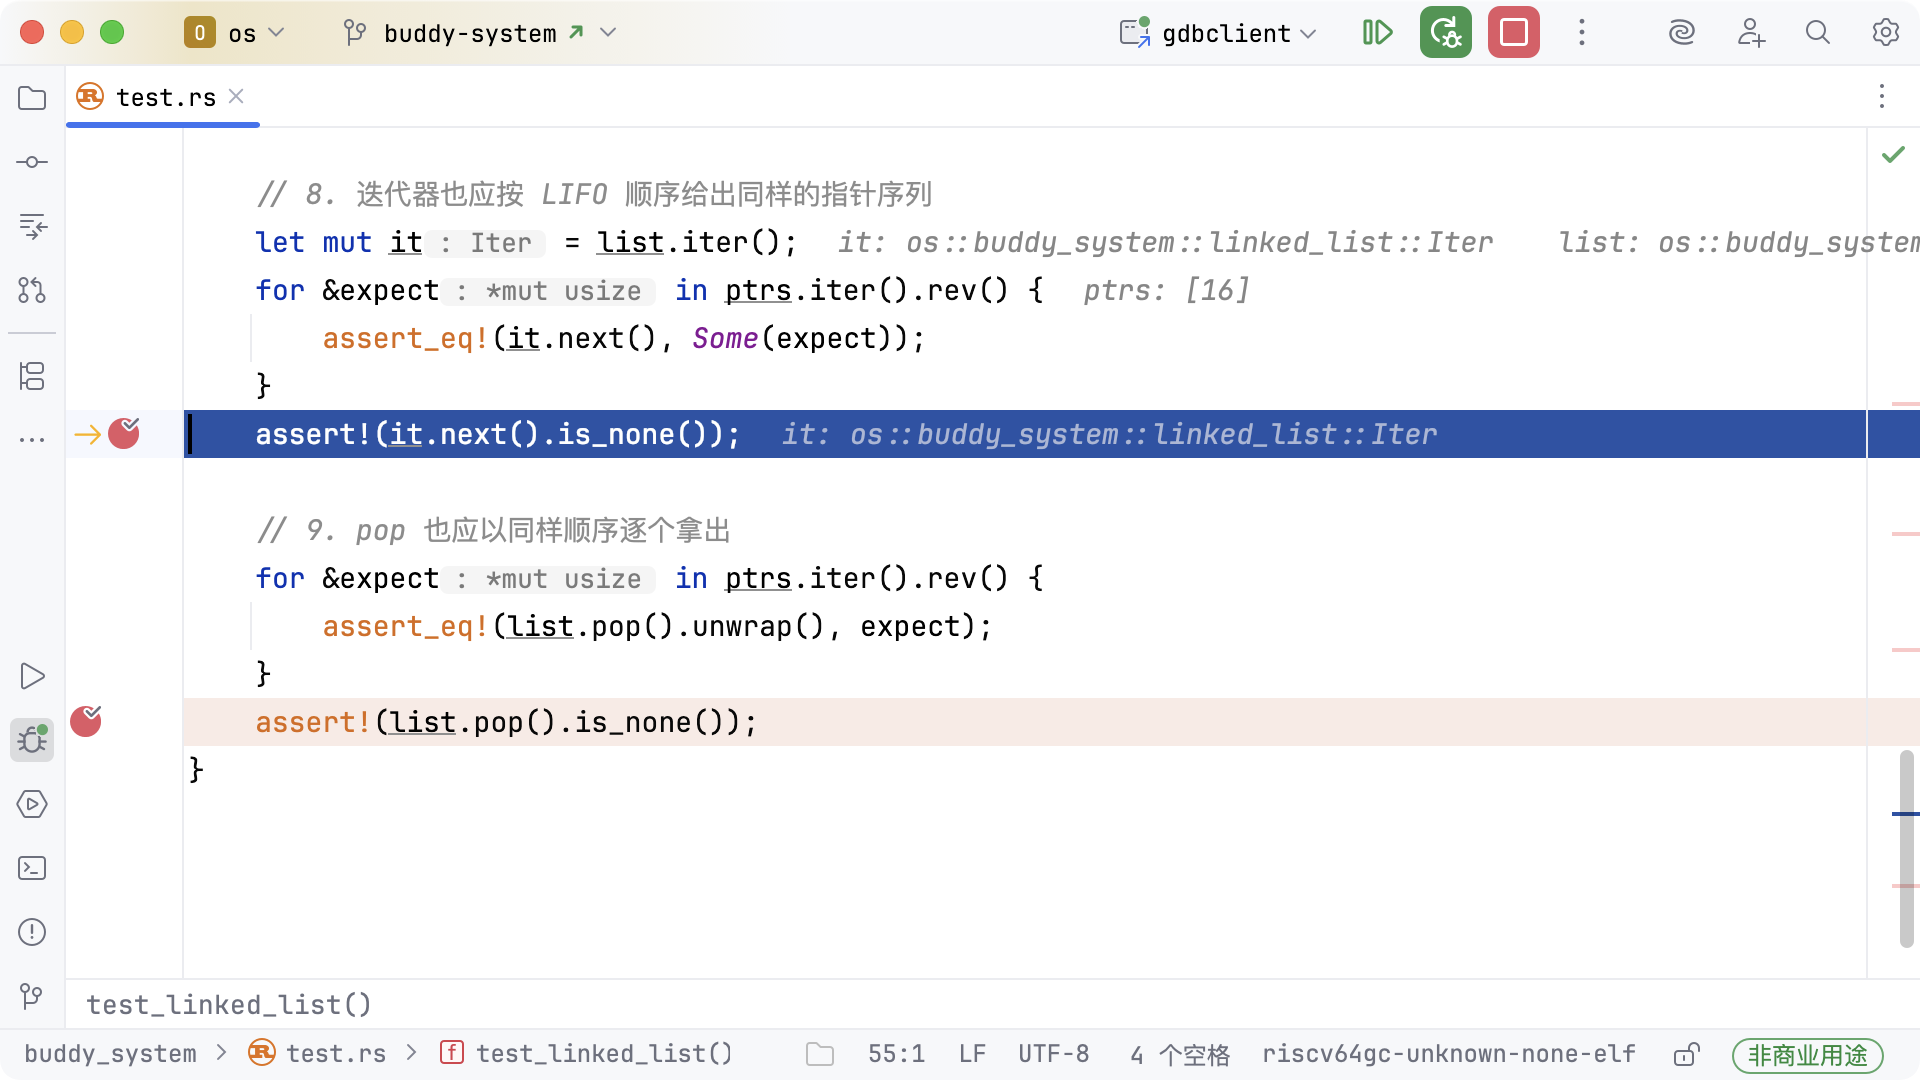Open the Pull Requests tool window
Viewport: 1920px width, 1080px height.
32,290
